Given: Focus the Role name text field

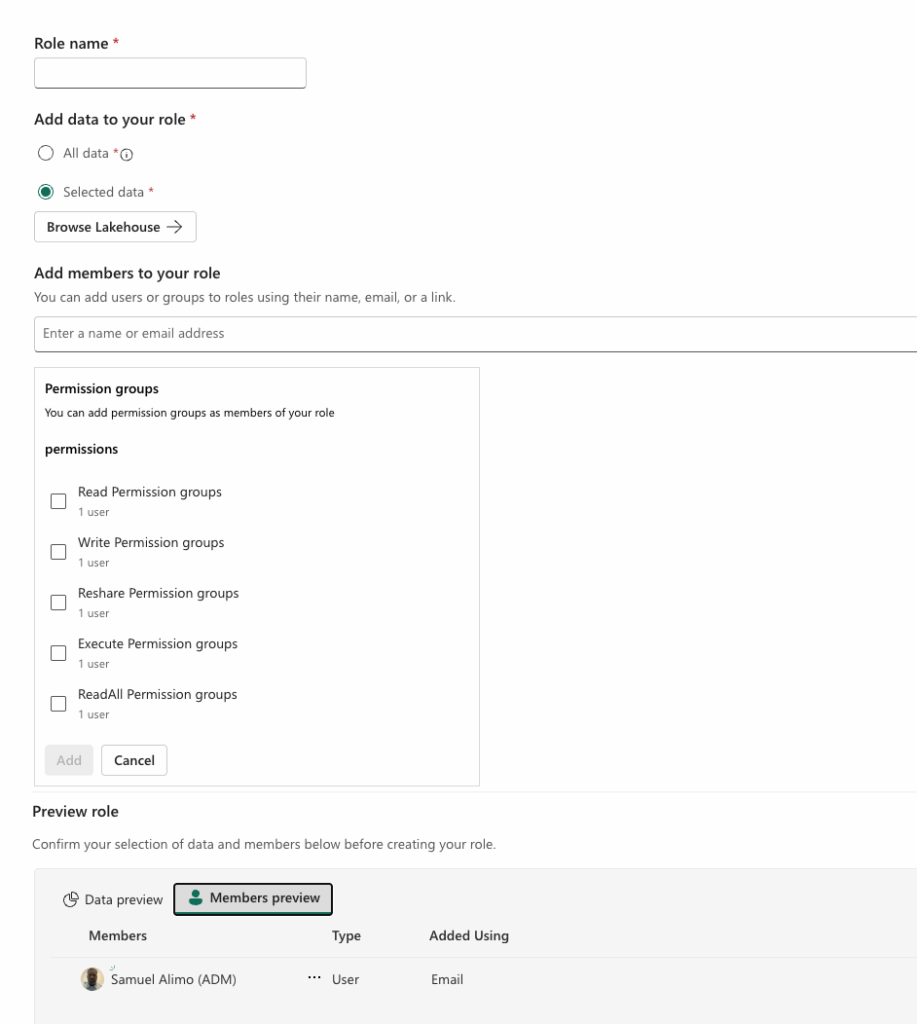Looking at the screenshot, I should pos(170,73).
